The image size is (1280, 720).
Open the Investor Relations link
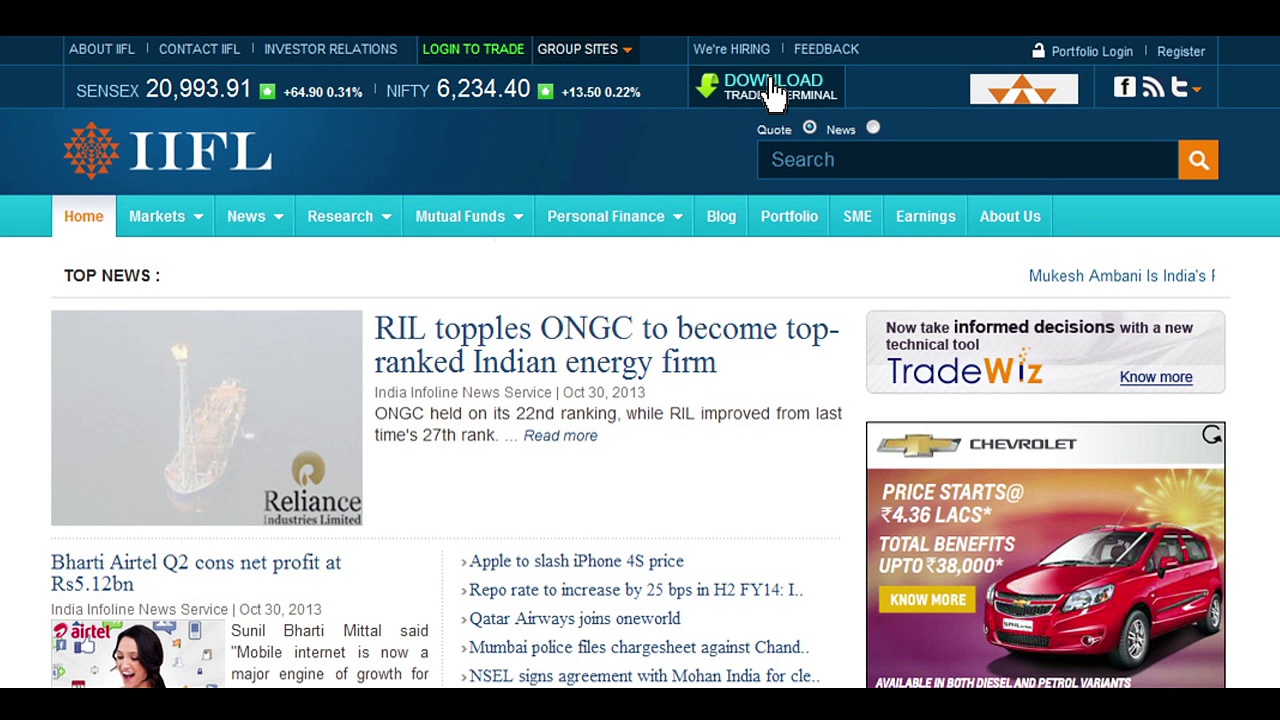(330, 49)
